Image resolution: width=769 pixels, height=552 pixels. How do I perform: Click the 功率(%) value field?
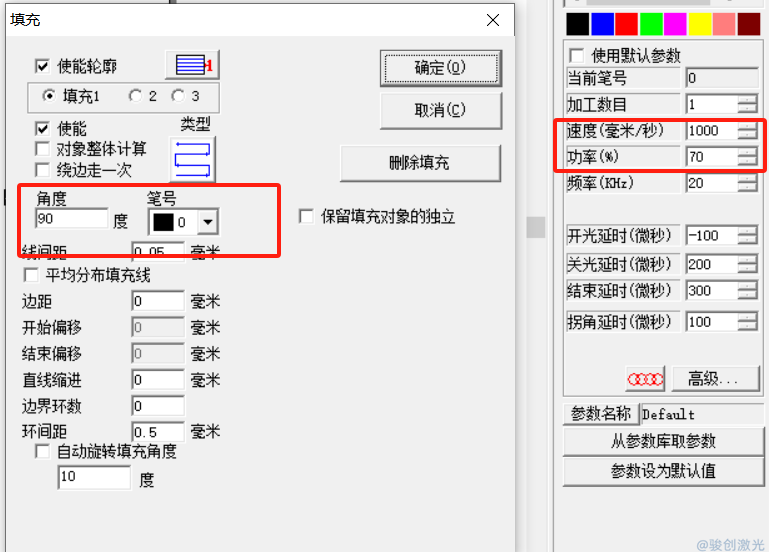pyautogui.click(x=712, y=157)
